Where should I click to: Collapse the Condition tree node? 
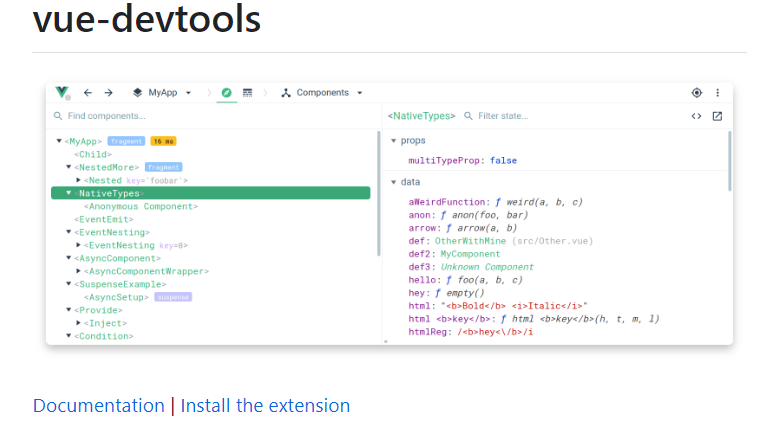click(69, 335)
